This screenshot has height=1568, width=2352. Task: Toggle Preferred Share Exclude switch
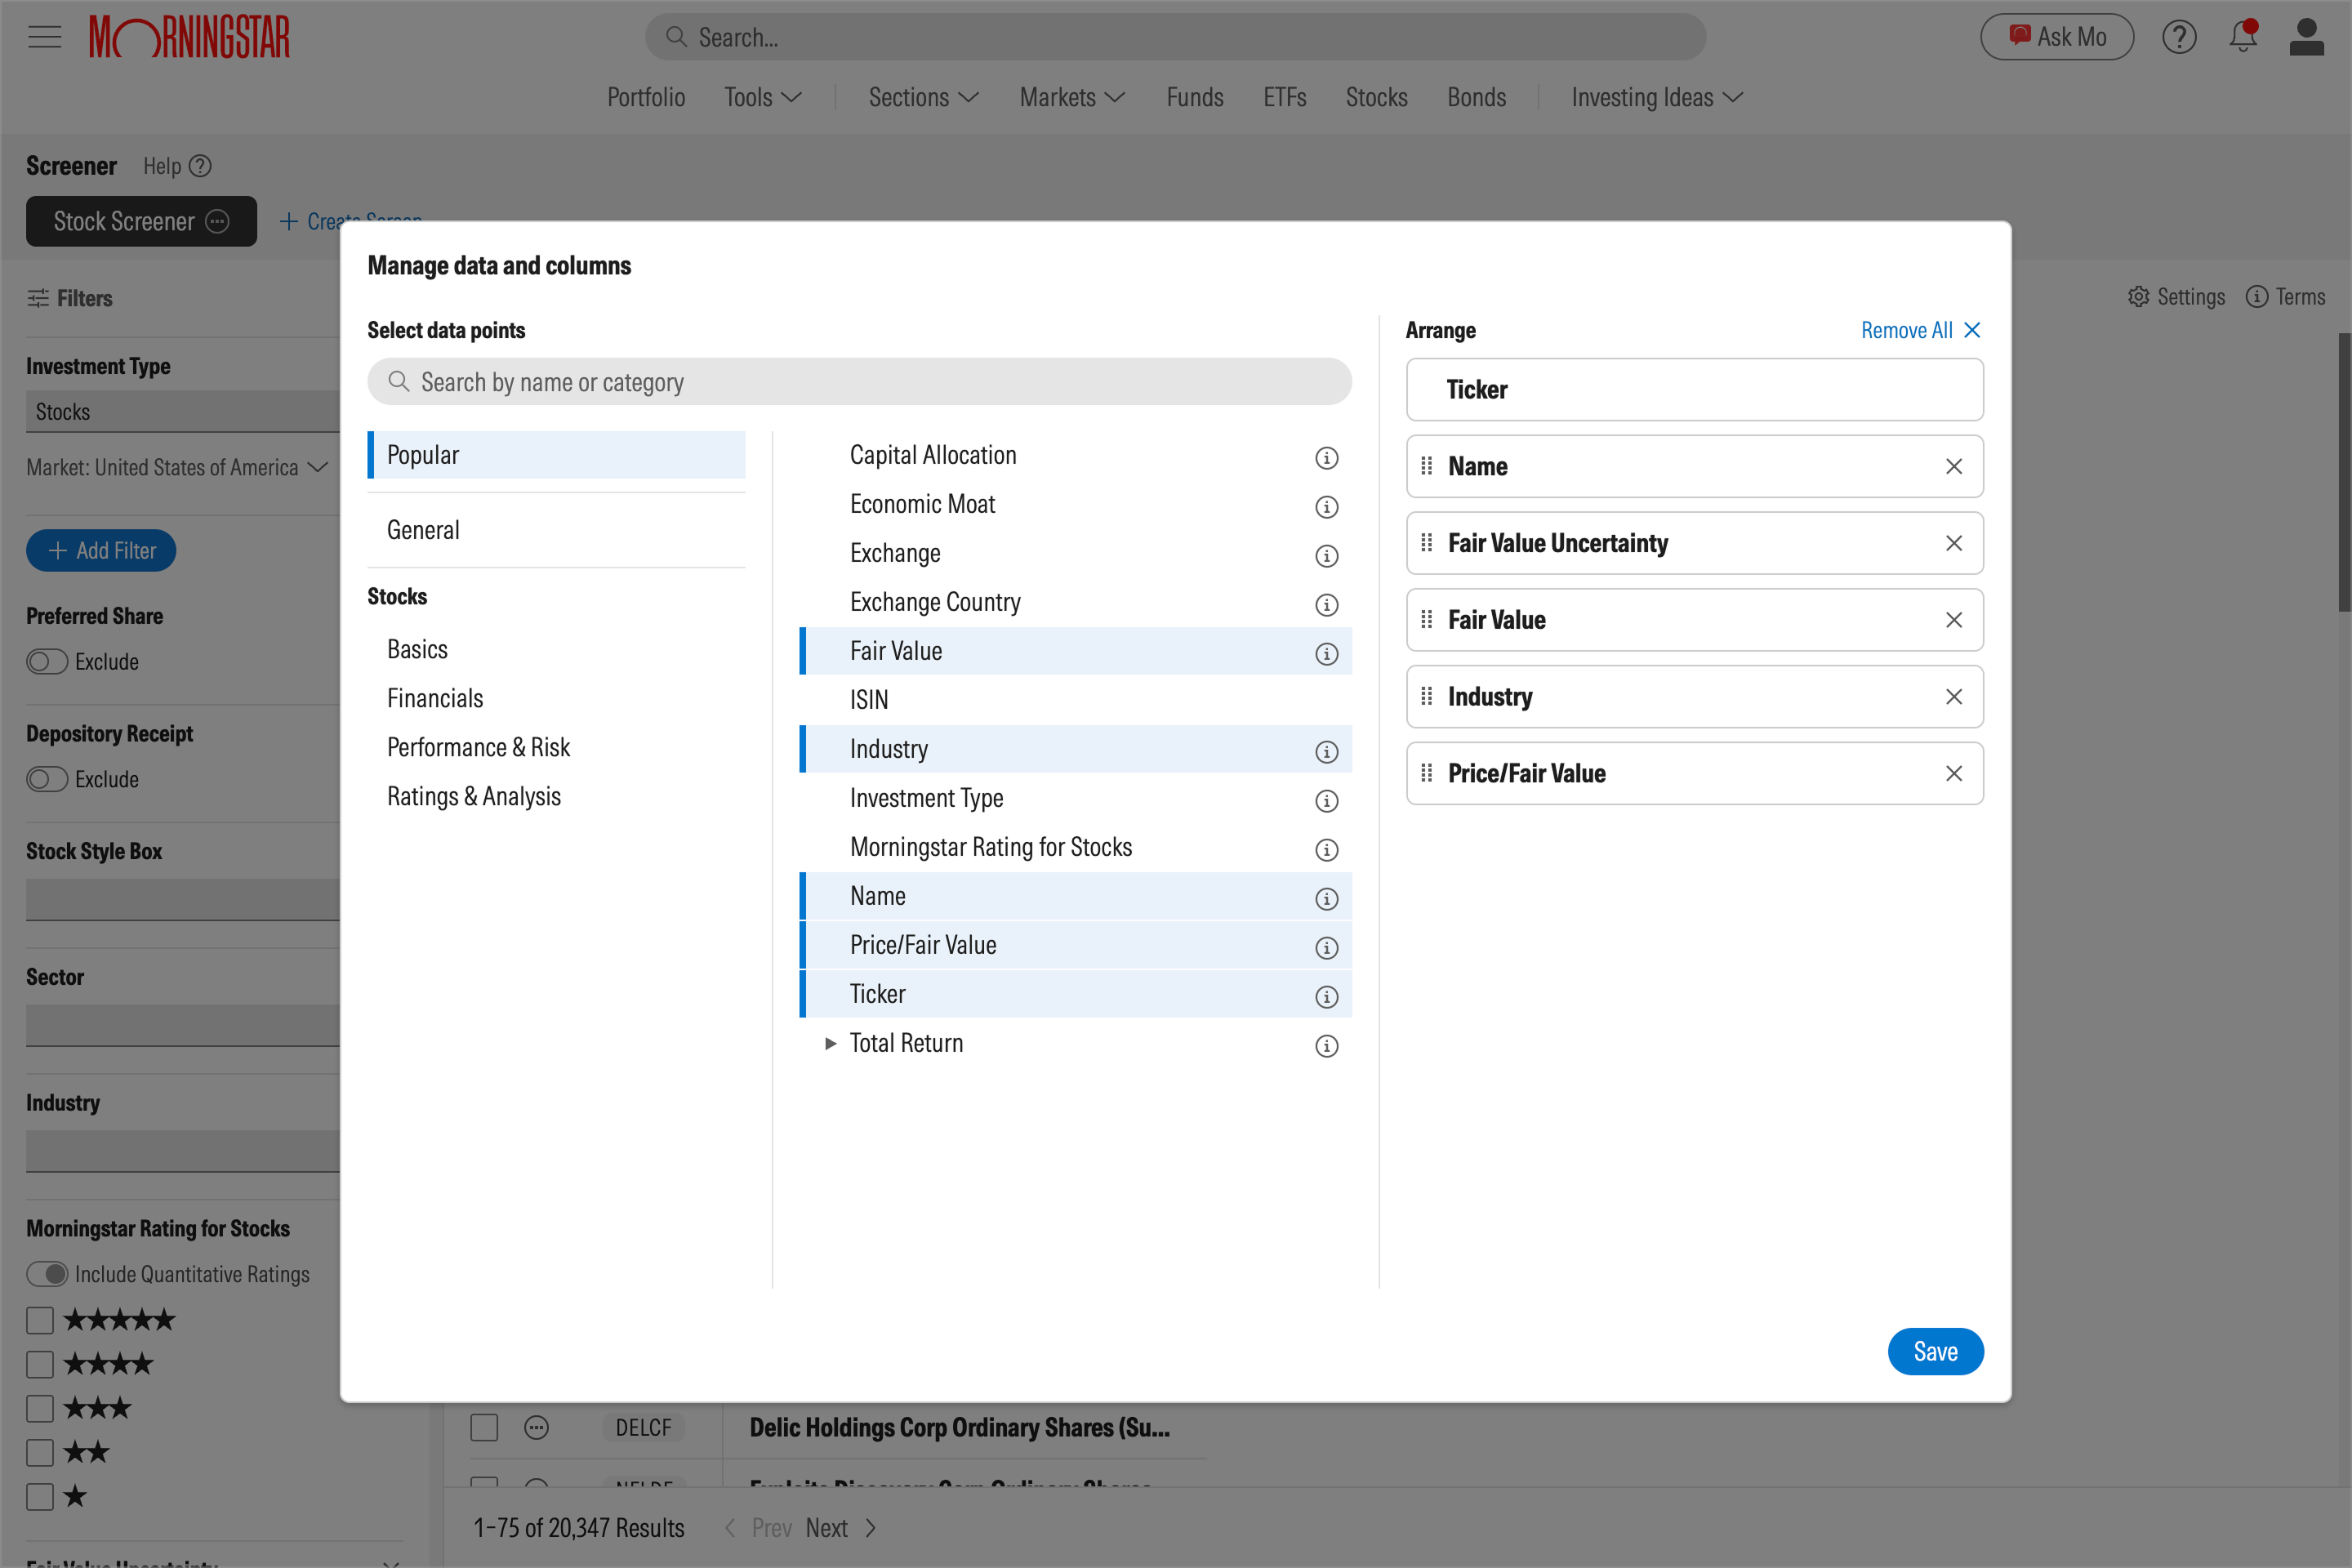tap(47, 662)
